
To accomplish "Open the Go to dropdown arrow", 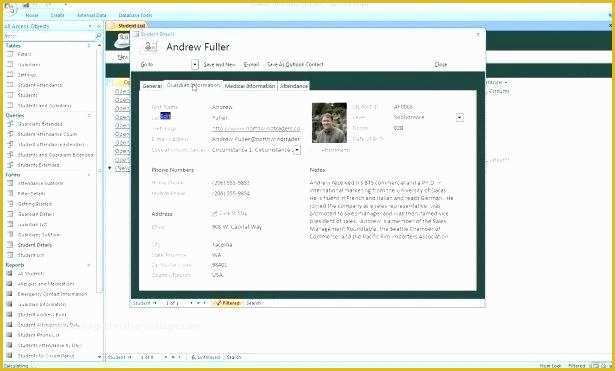I will point(195,64).
